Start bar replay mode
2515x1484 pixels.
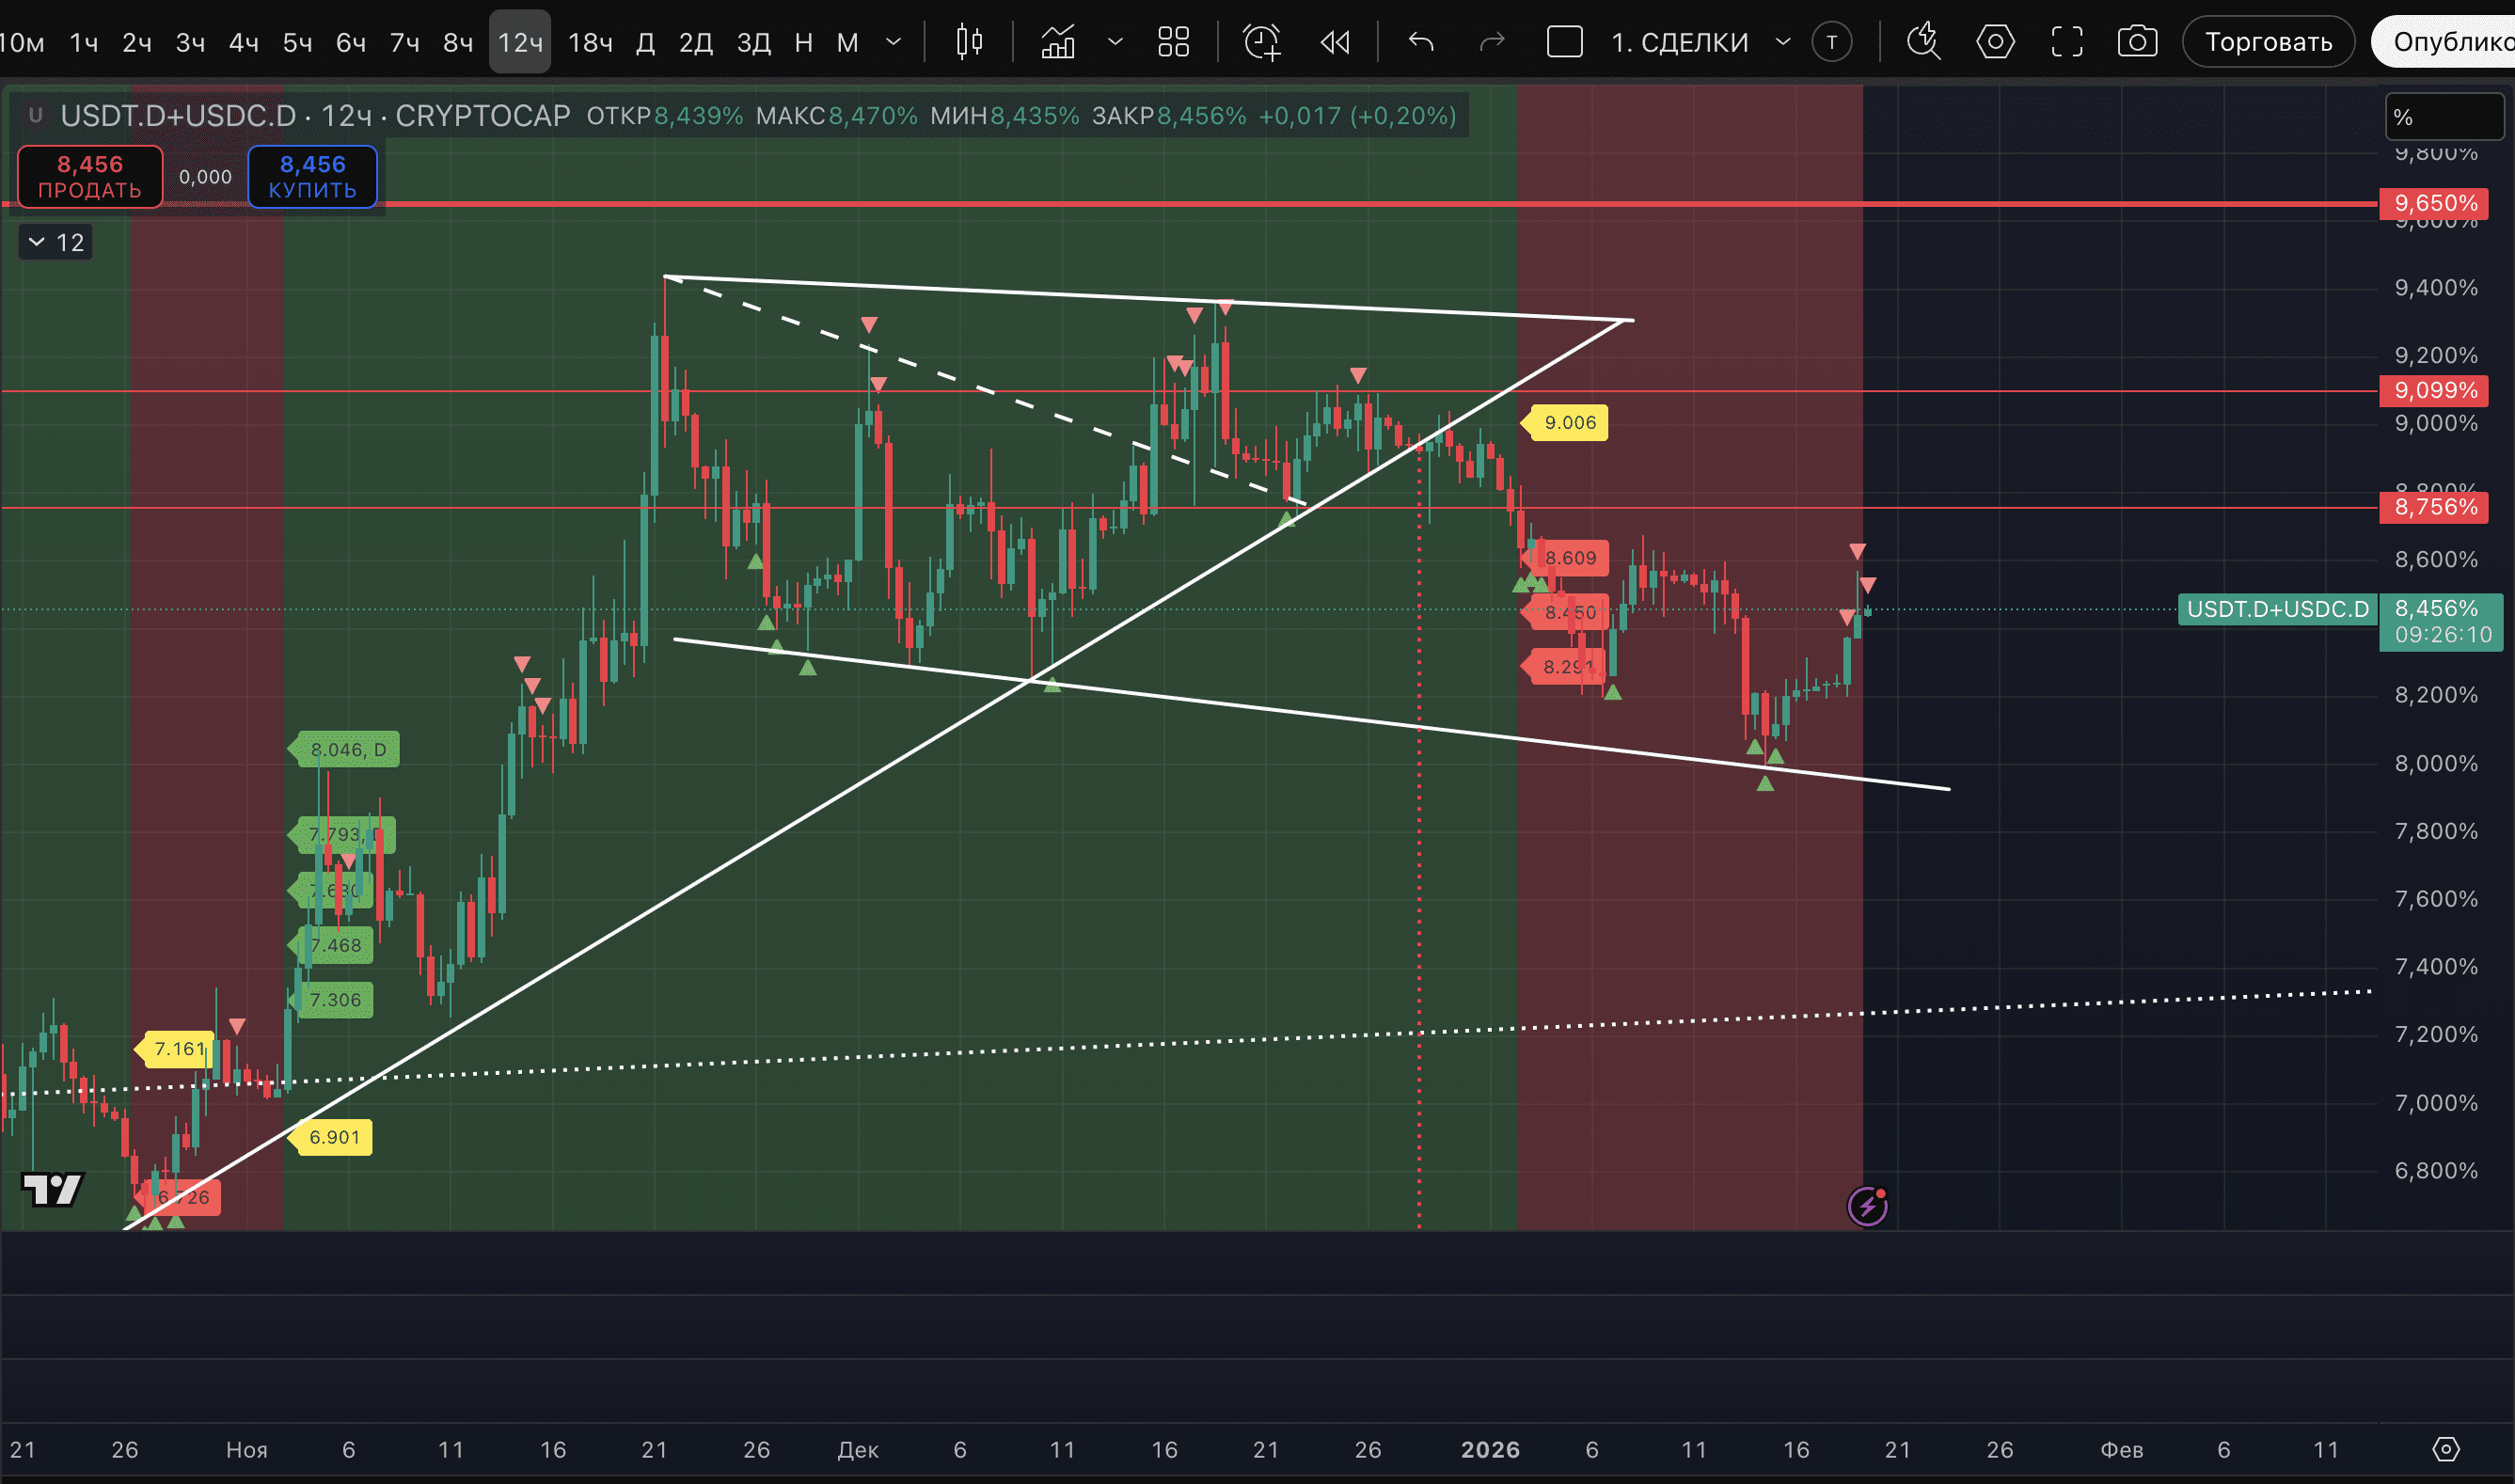pyautogui.click(x=1335, y=42)
